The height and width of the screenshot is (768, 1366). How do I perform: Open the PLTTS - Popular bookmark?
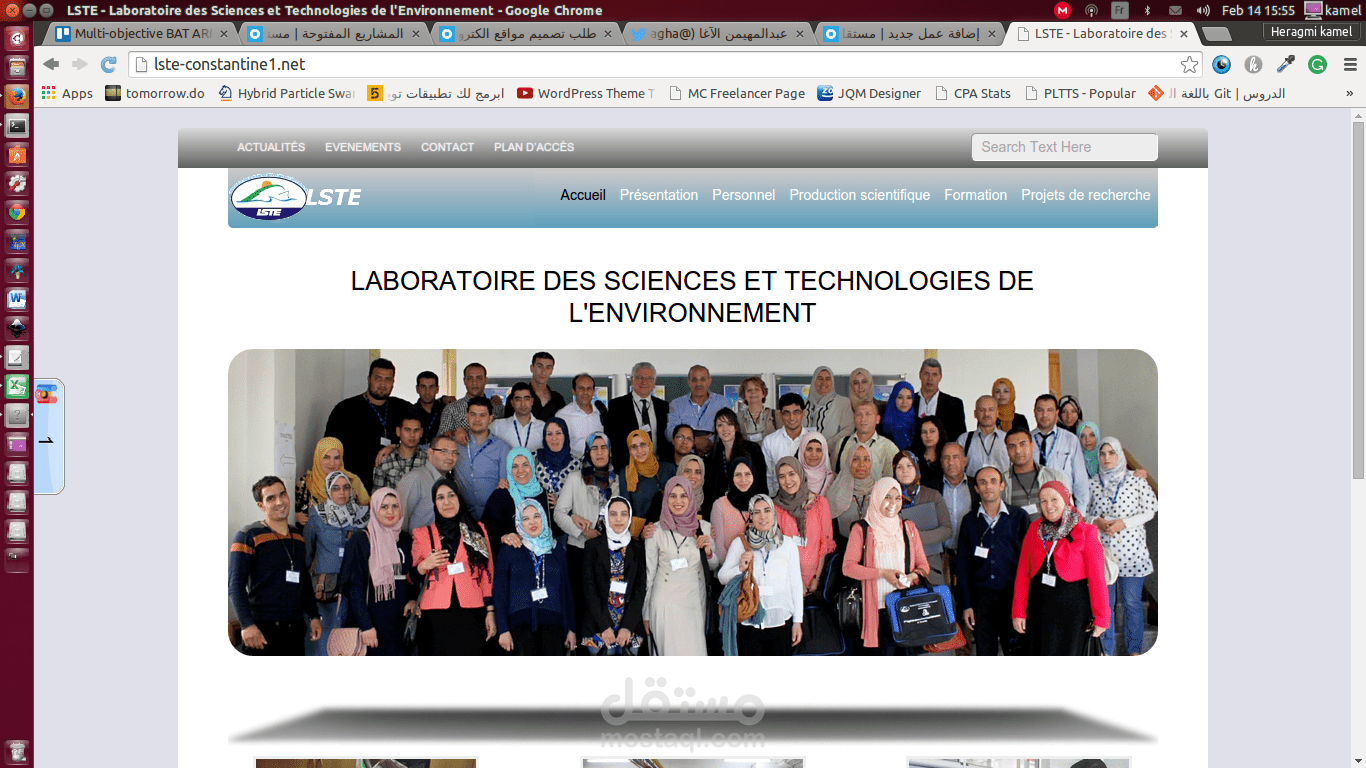point(1080,94)
